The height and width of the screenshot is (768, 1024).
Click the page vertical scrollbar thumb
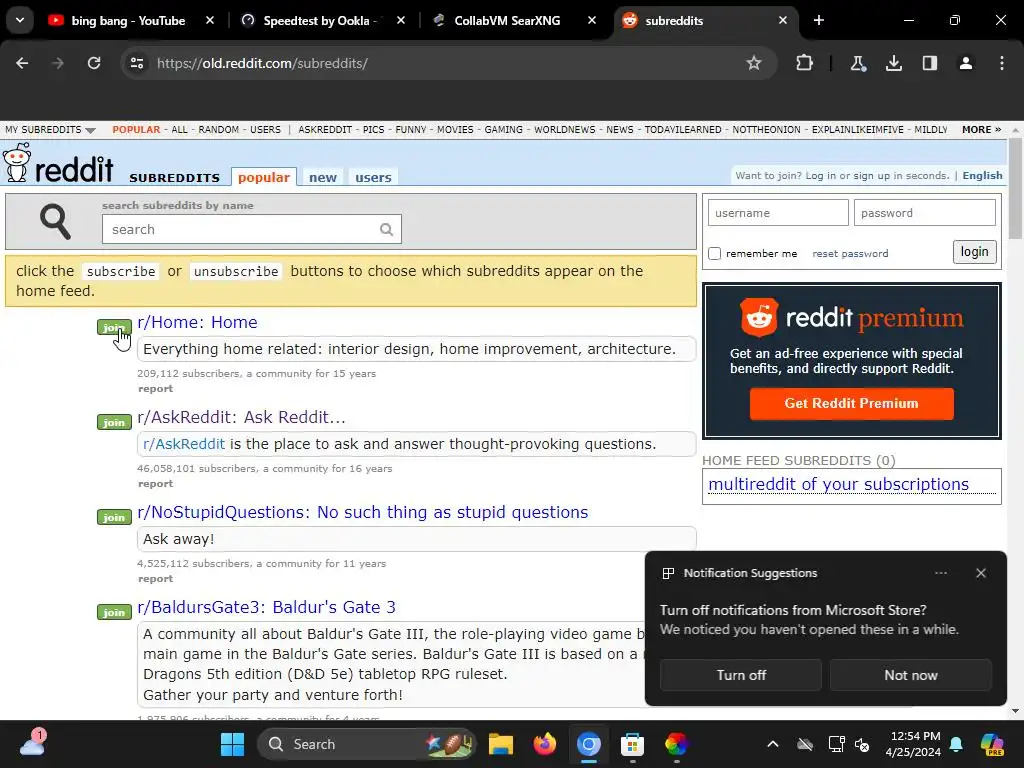[1015, 188]
